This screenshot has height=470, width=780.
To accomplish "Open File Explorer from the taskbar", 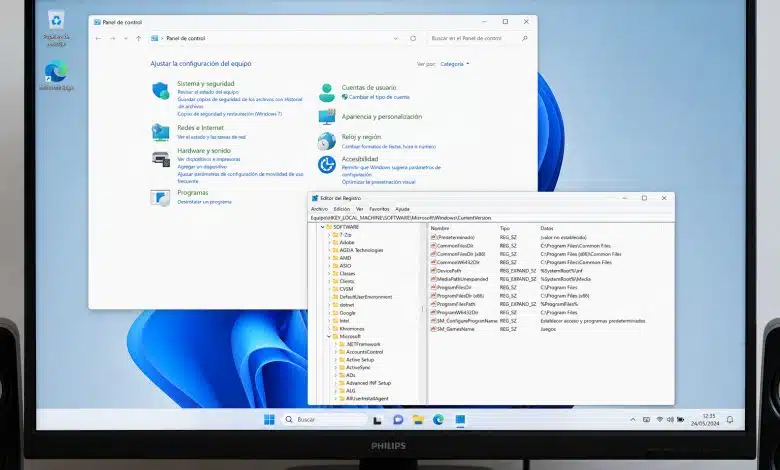I will [418, 420].
